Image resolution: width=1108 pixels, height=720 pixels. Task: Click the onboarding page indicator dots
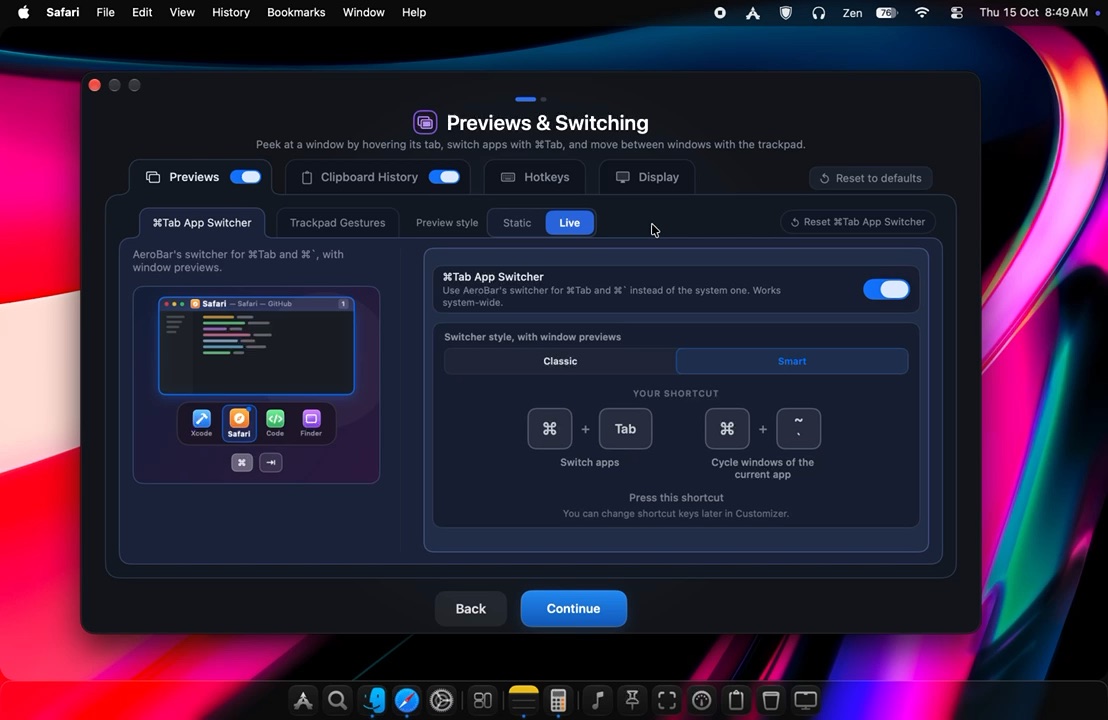pos(531,99)
